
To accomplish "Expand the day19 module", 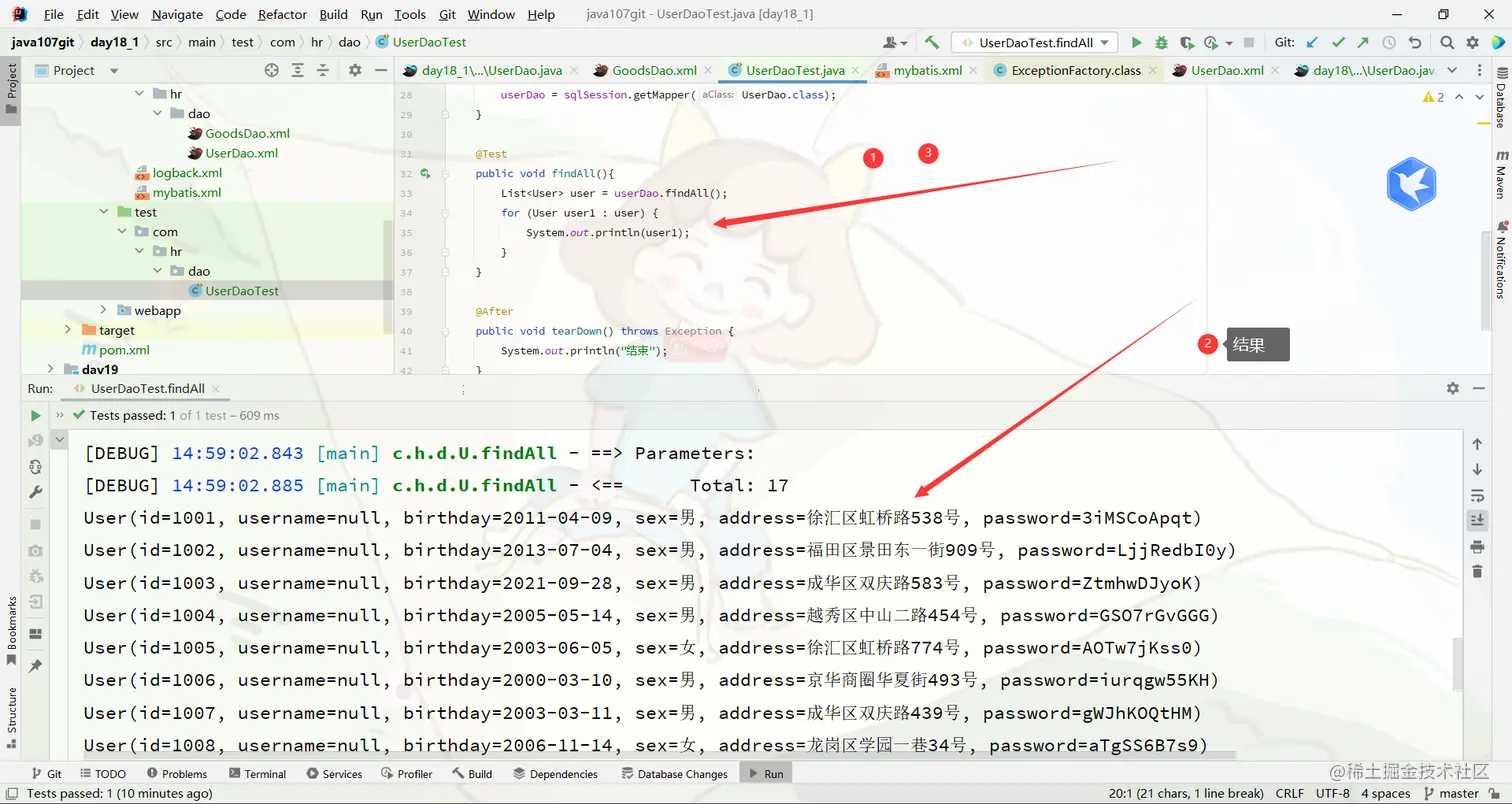I will coord(50,369).
